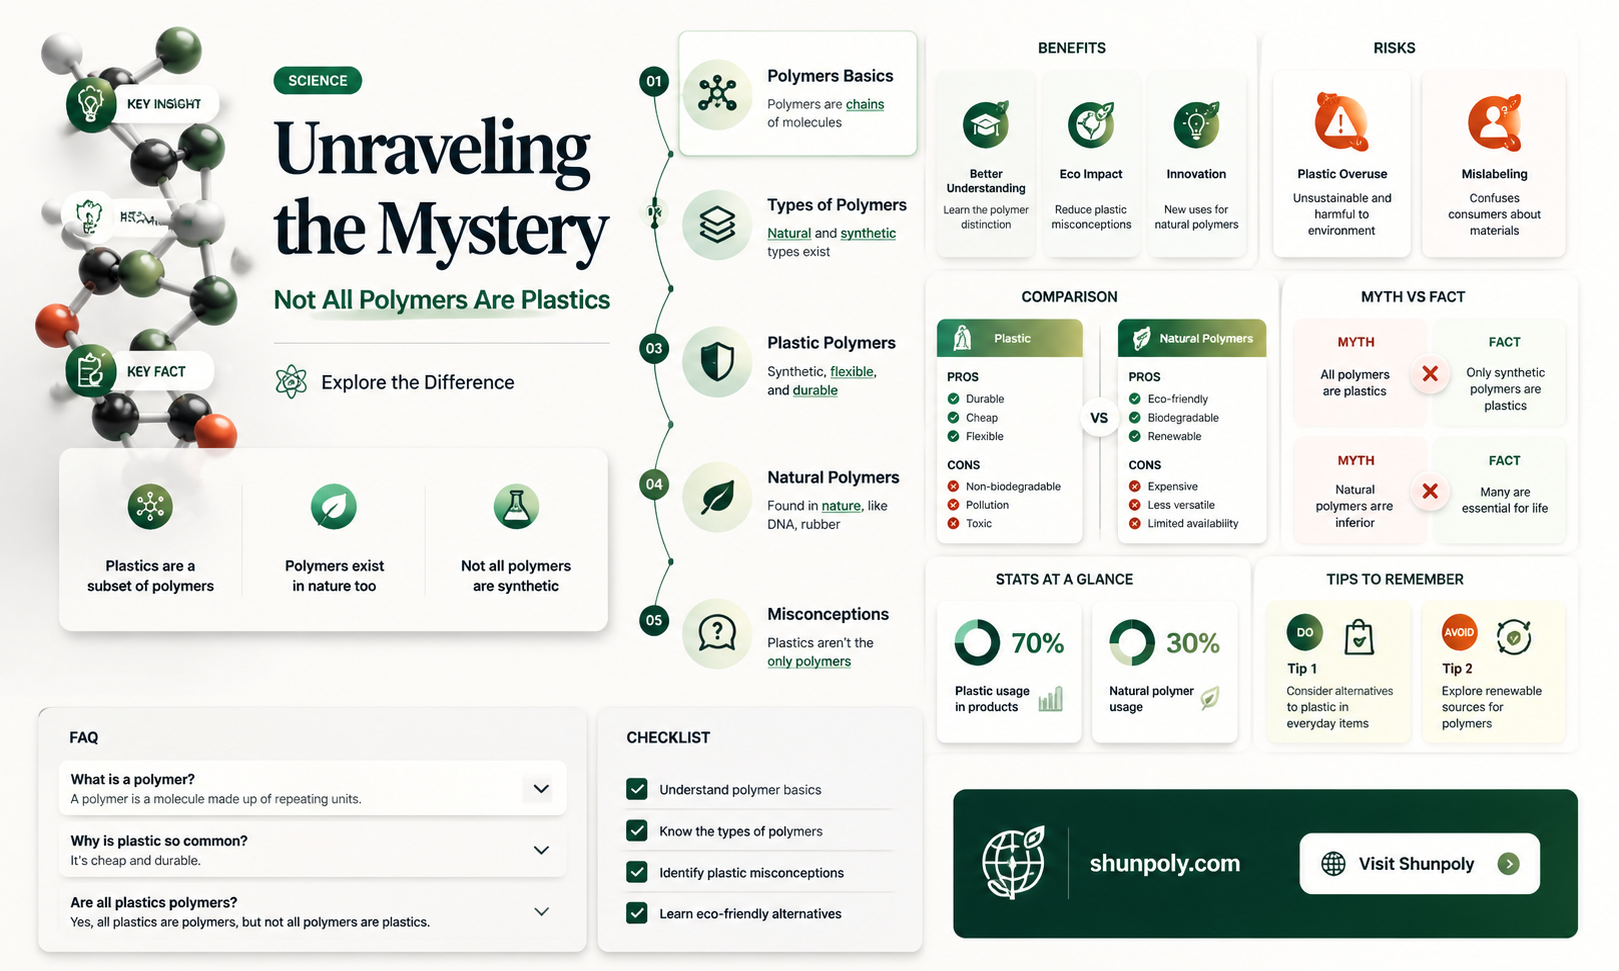
Task: Click the Polymers Basics molecule icon
Action: 717,94
